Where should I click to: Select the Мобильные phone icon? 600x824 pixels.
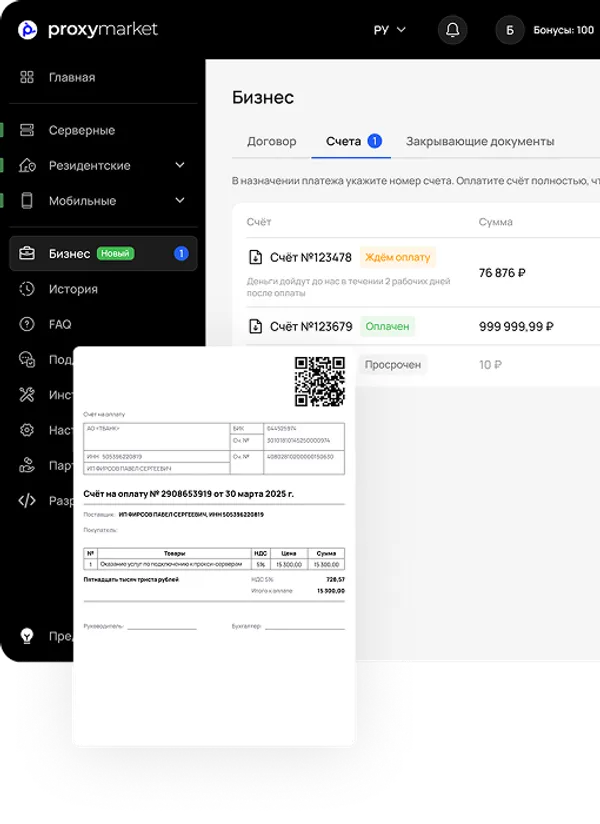tap(28, 201)
